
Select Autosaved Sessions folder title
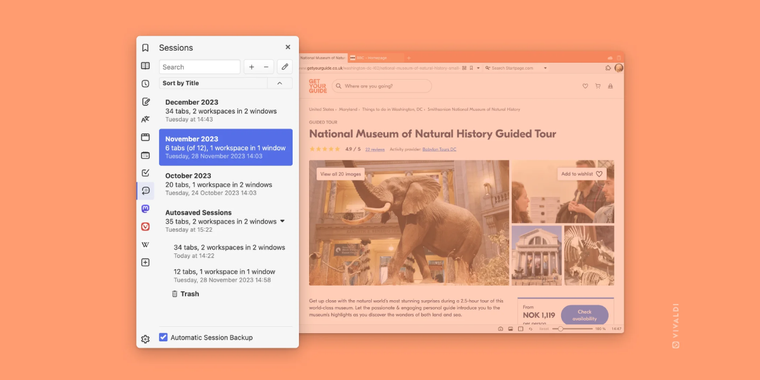198,212
